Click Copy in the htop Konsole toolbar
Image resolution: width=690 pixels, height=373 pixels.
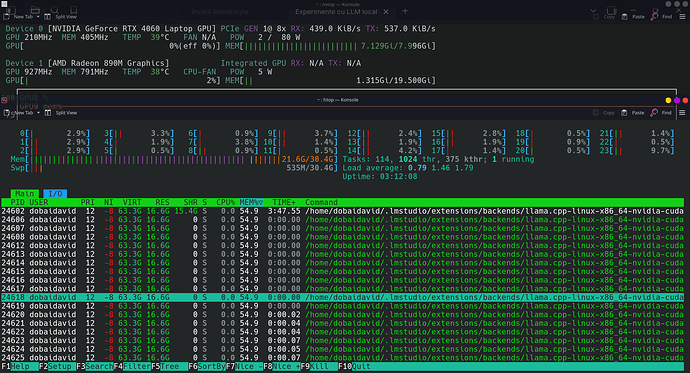pos(604,113)
